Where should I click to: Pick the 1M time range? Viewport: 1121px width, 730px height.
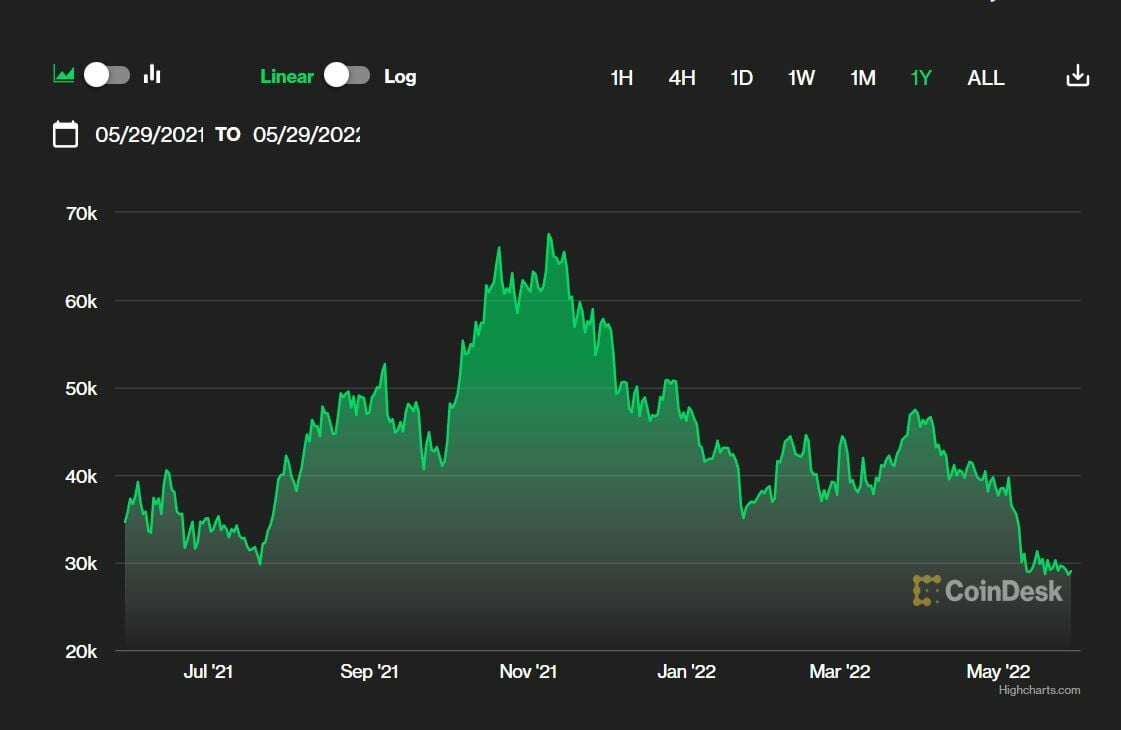(863, 78)
